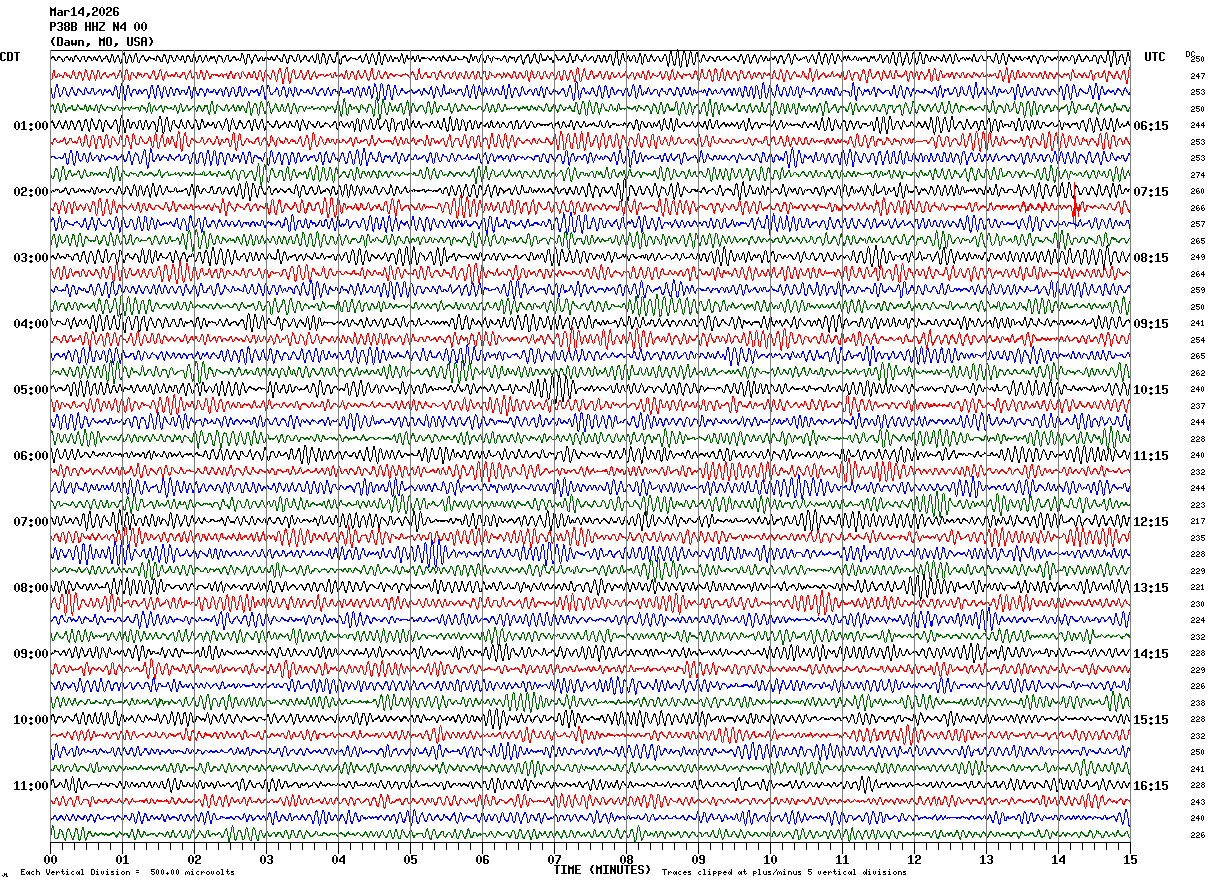The height and width of the screenshot is (886, 1210).
Task: Click the "TIME (MINUTES)" axis title
Action: click(x=602, y=870)
